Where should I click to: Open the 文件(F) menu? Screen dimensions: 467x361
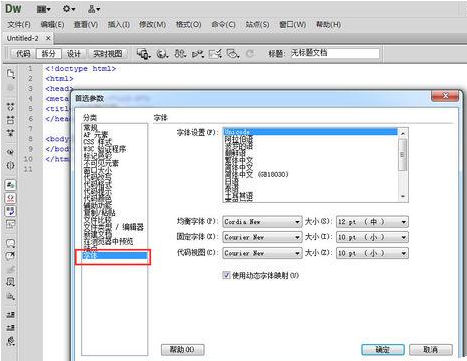19,24
